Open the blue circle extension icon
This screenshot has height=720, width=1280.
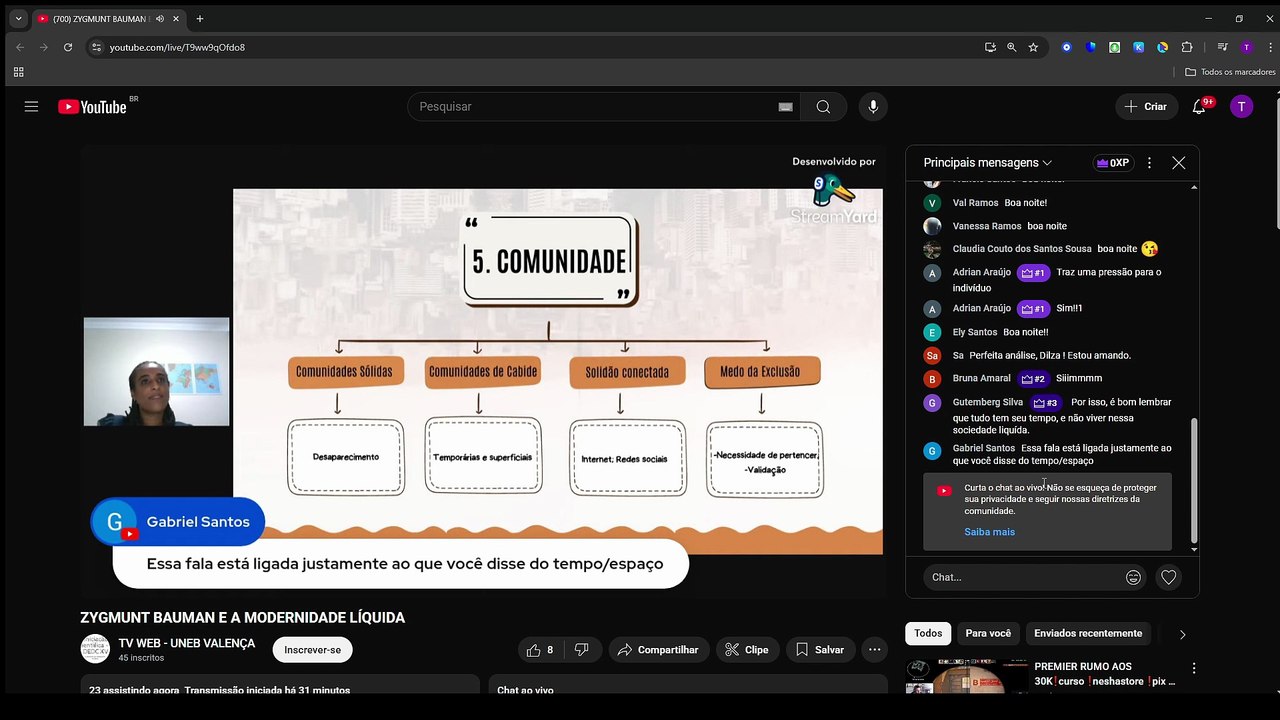[1067, 47]
